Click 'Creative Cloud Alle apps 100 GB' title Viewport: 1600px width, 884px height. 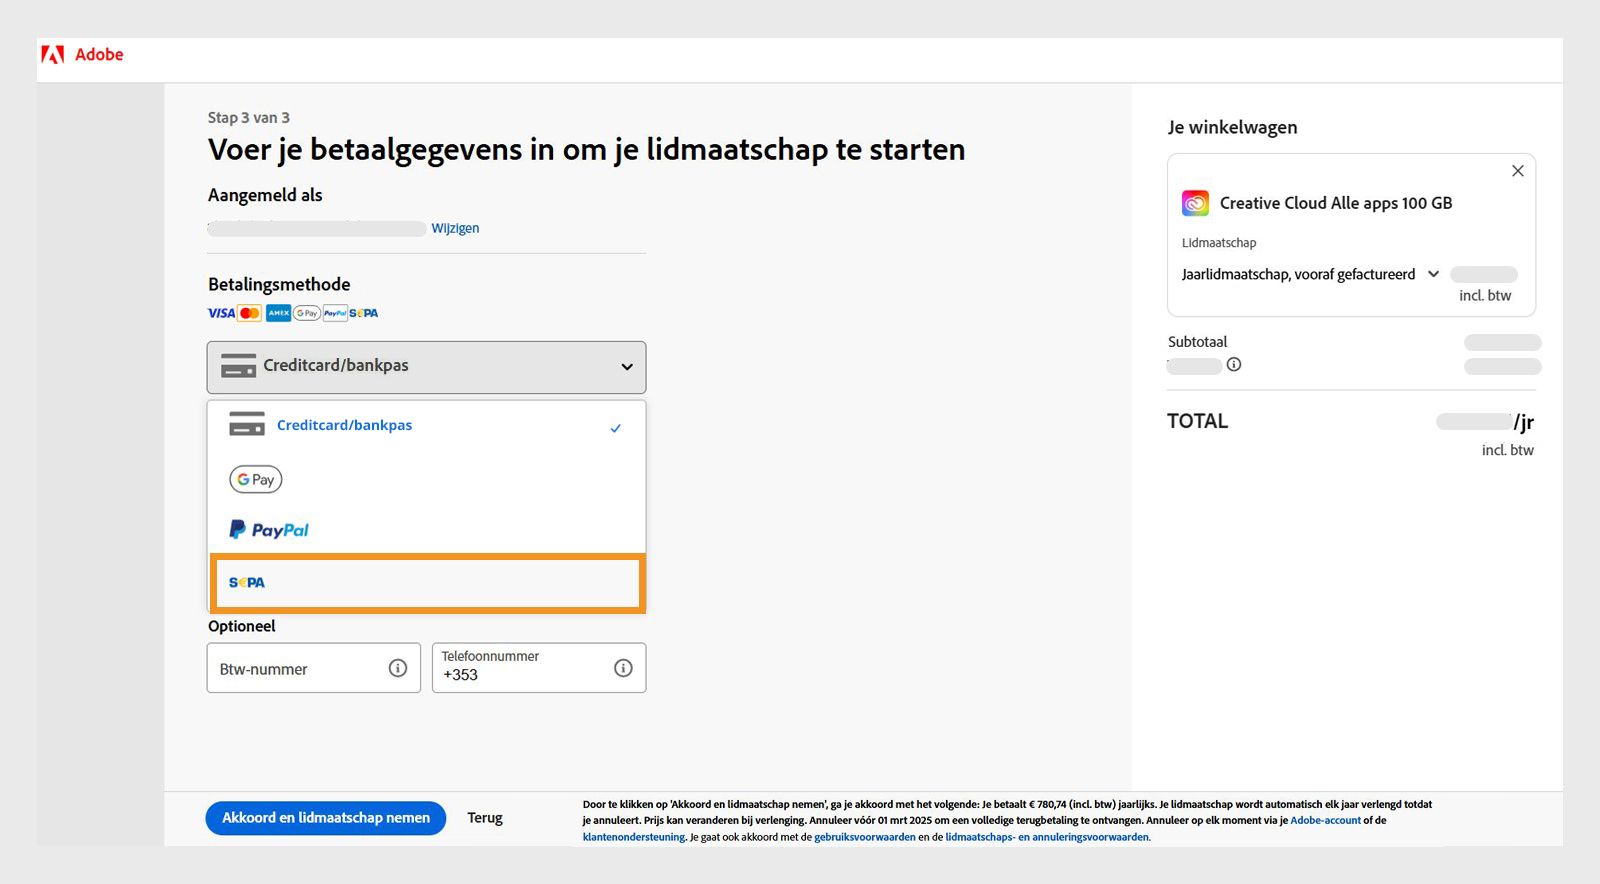pyautogui.click(x=1336, y=203)
